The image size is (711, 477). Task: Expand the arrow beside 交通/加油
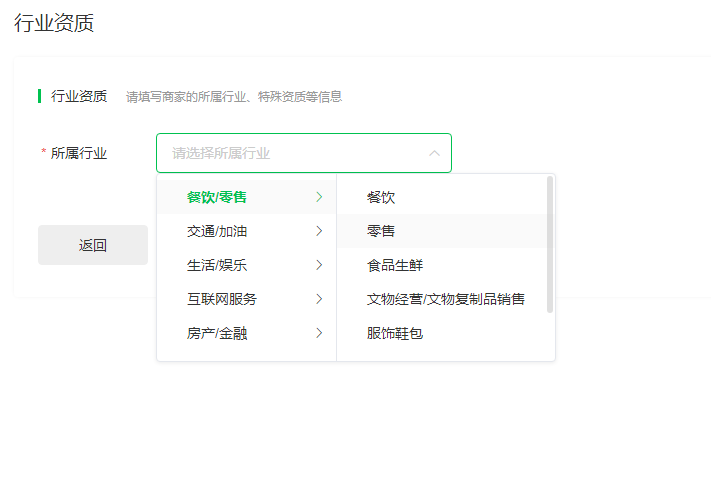point(319,231)
